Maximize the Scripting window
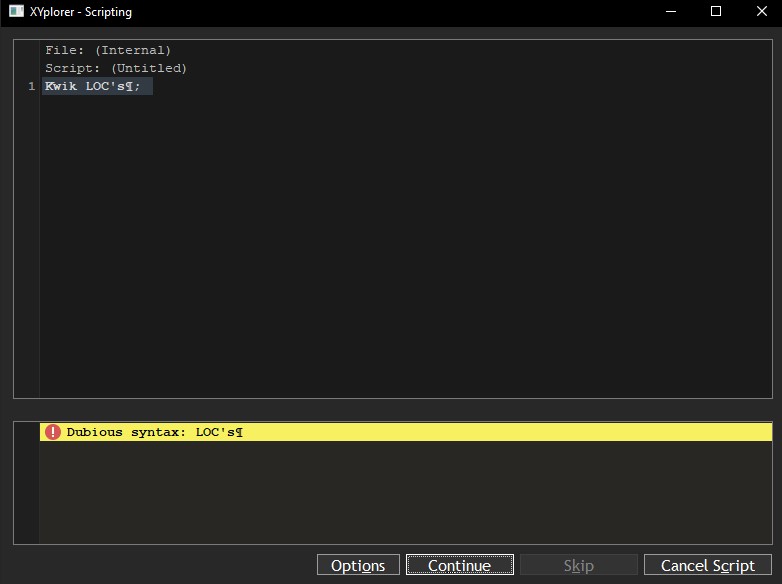Screen dimensions: 782x584 coord(715,12)
